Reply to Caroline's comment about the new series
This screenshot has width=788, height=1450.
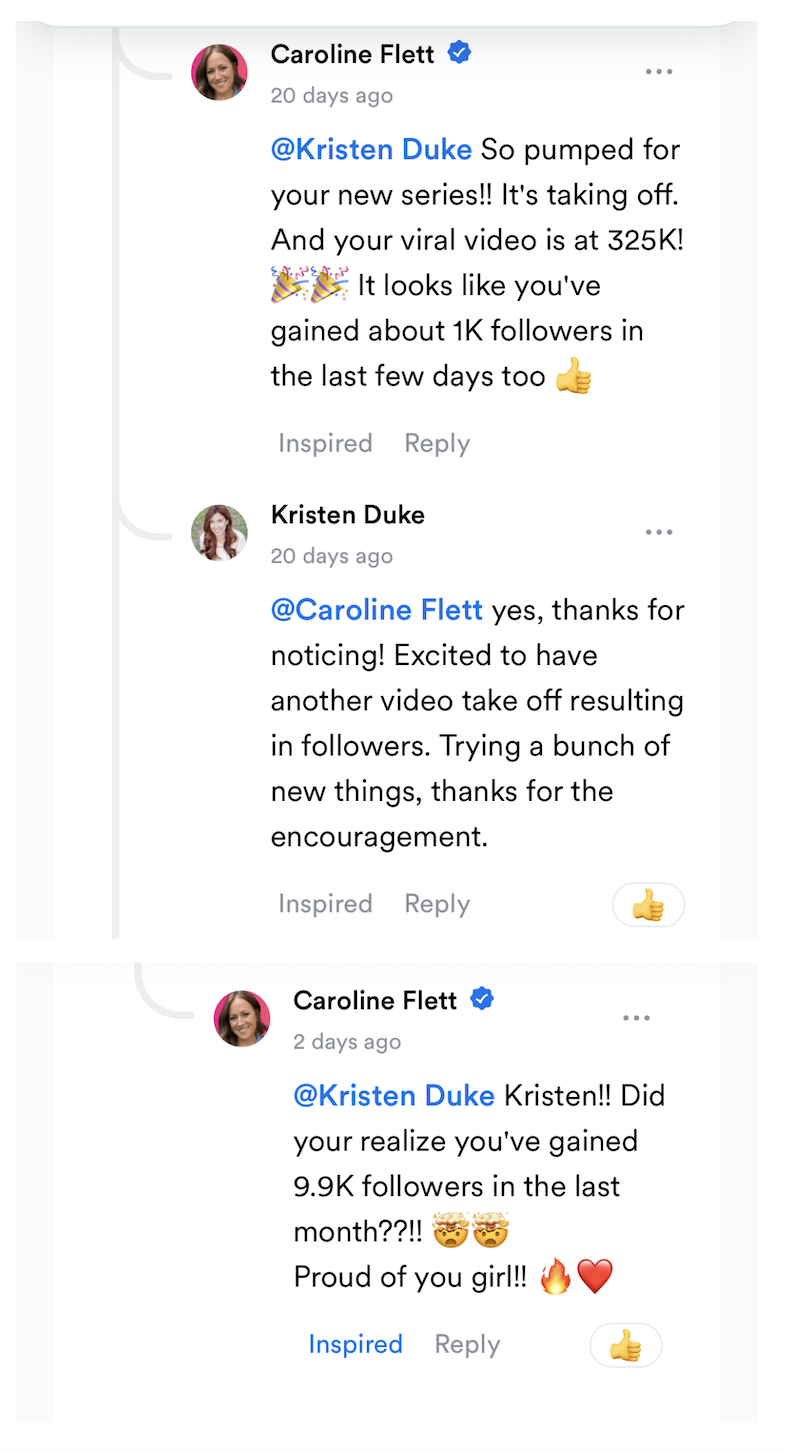[437, 443]
